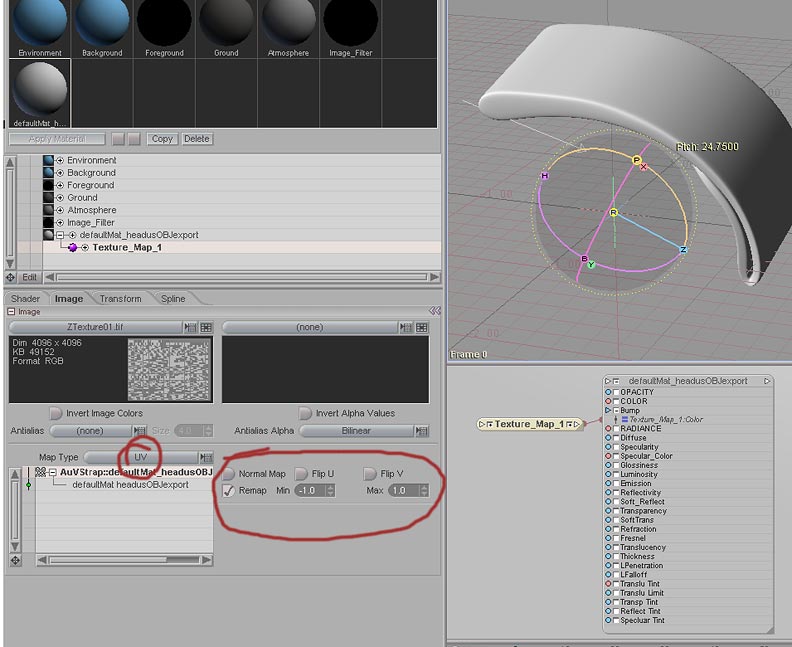Viewport: 792px width, 647px height.
Task: Click the move cross icon below UV list
Action: (x=15, y=561)
